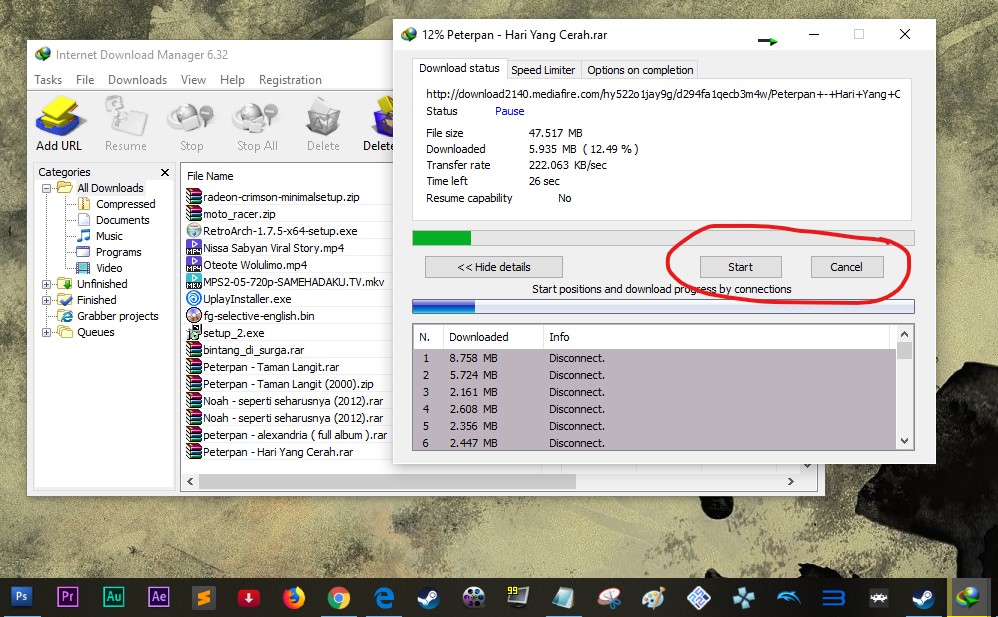Click the file list horizontal scrollbar
This screenshot has height=617, width=998.
coord(388,481)
